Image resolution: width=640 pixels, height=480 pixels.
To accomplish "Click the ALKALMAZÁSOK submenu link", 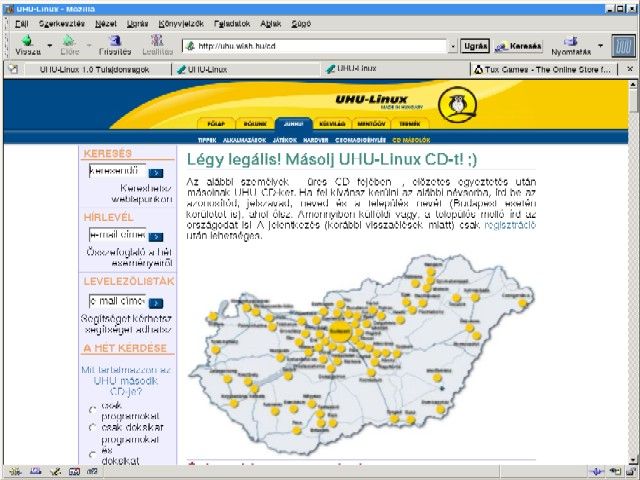I will point(244,140).
